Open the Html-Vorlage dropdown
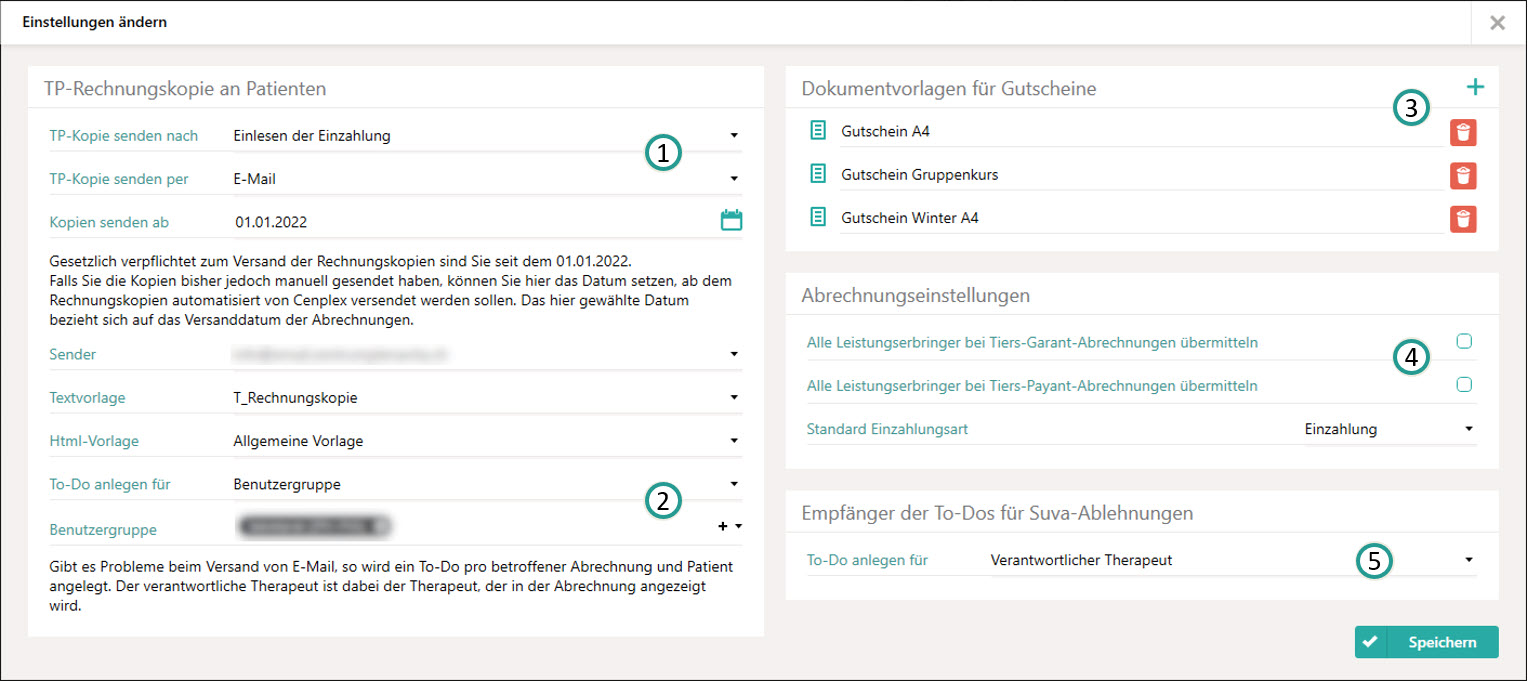Image resolution: width=1528 pixels, height=681 pixels. pos(486,441)
